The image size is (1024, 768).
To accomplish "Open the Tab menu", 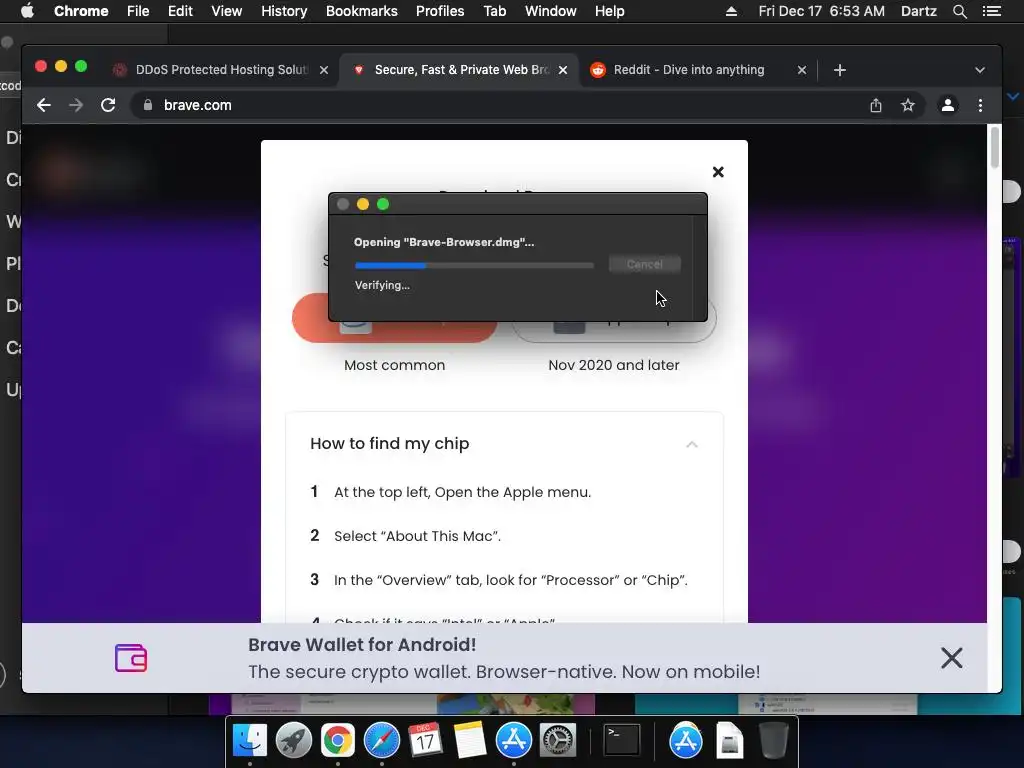I will [494, 11].
